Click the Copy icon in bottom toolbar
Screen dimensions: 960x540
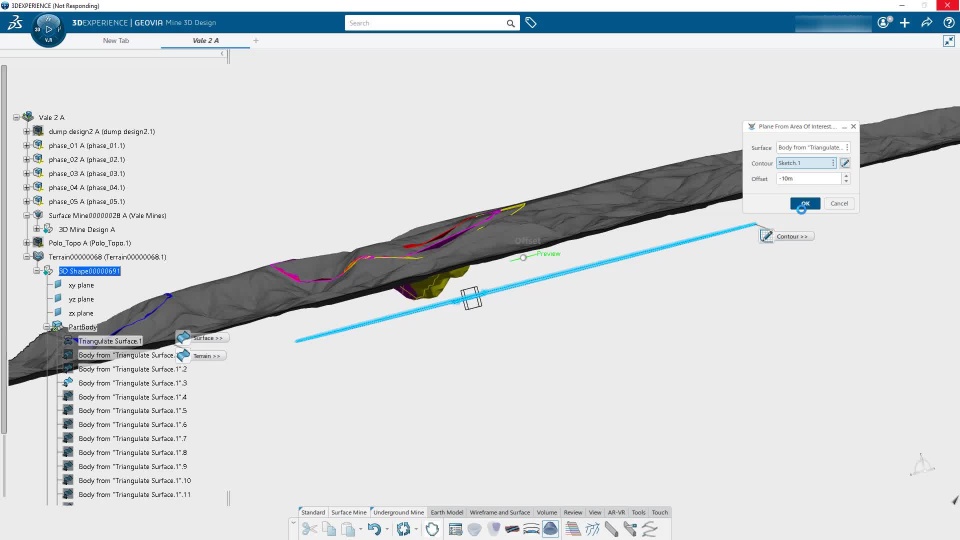329,529
